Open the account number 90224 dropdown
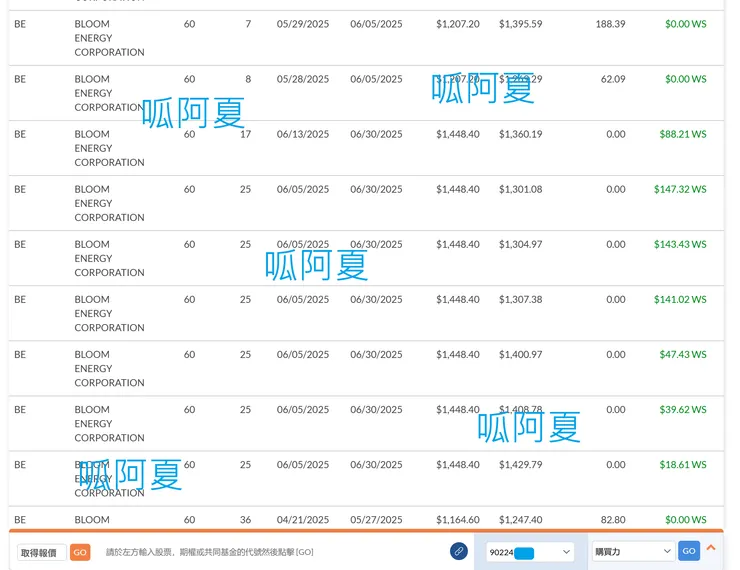This screenshot has width=740, height=570. (530, 552)
